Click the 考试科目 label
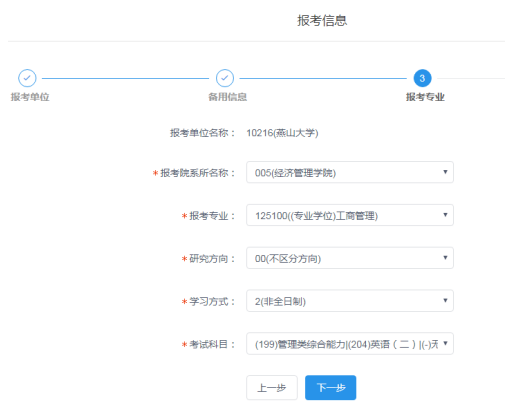The width and height of the screenshot is (506, 408). (x=212, y=344)
